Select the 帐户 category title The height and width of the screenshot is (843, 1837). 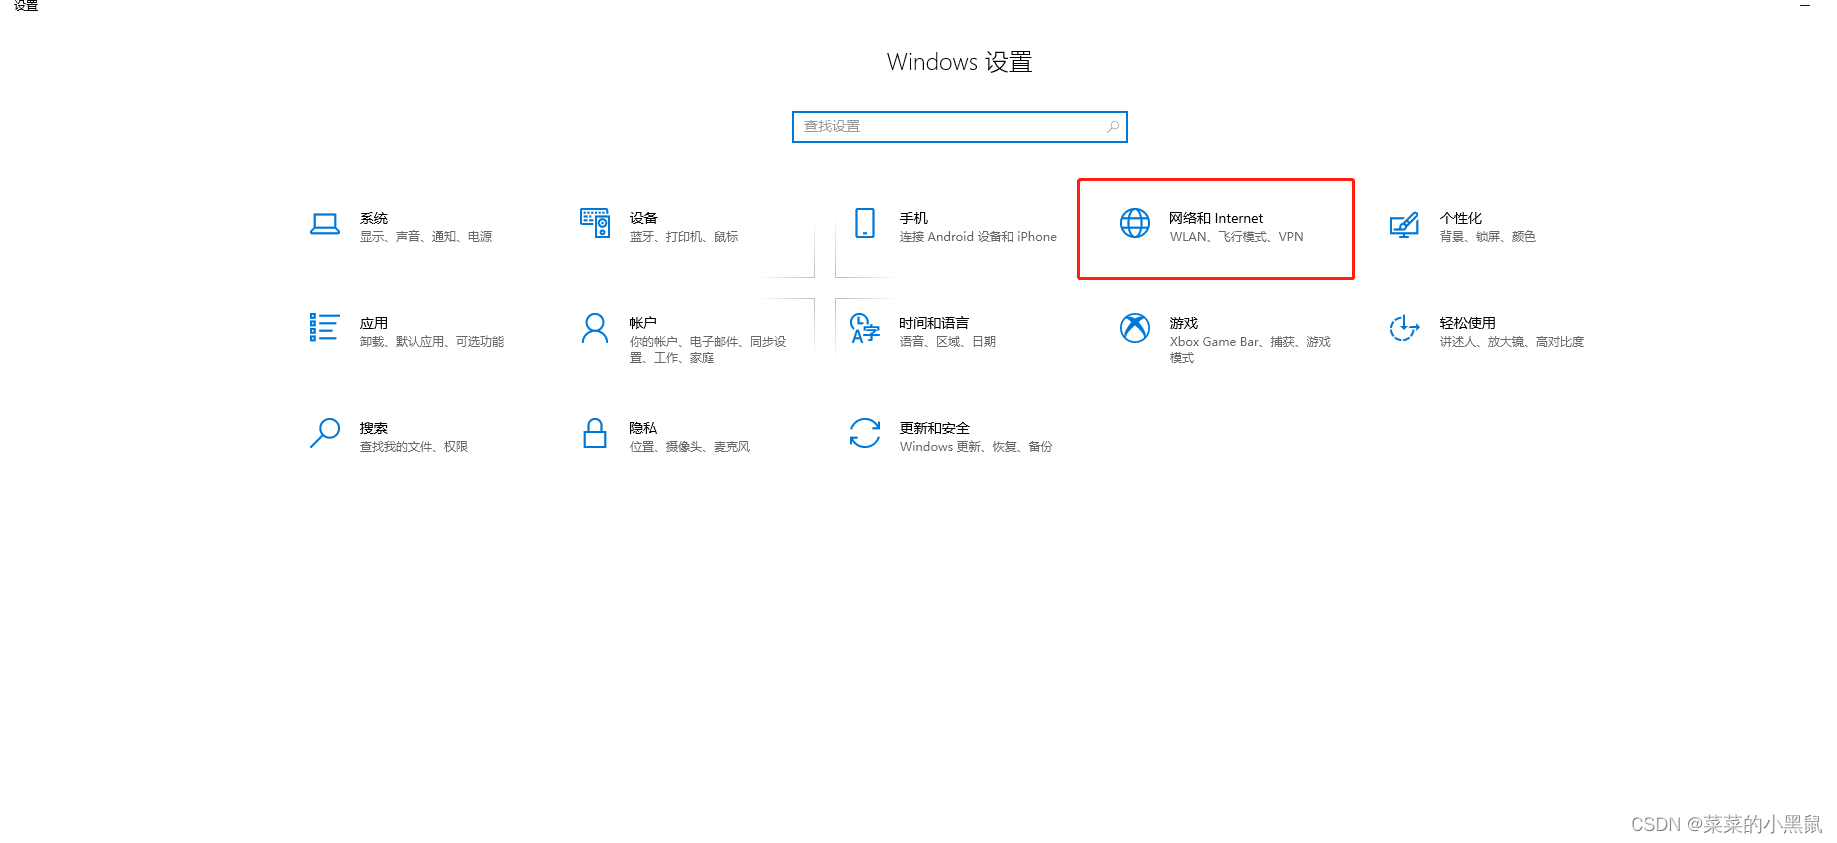click(x=643, y=323)
